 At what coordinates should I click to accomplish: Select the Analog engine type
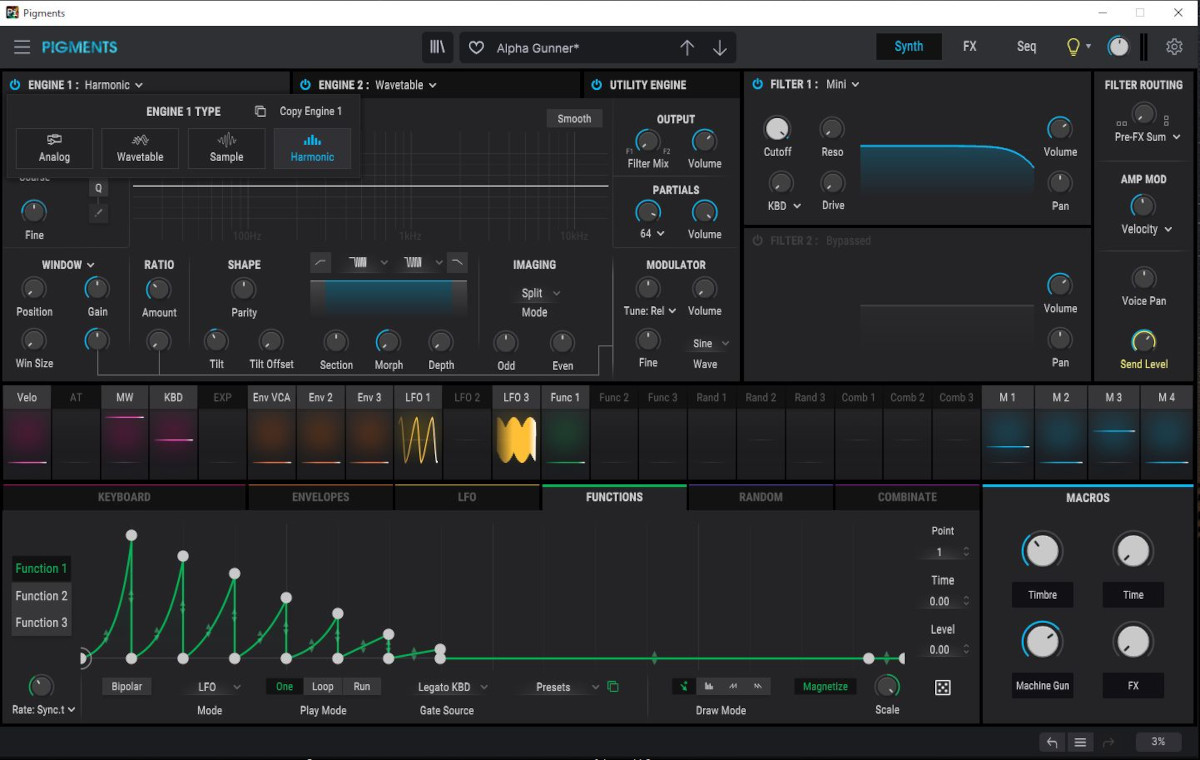tap(54, 148)
